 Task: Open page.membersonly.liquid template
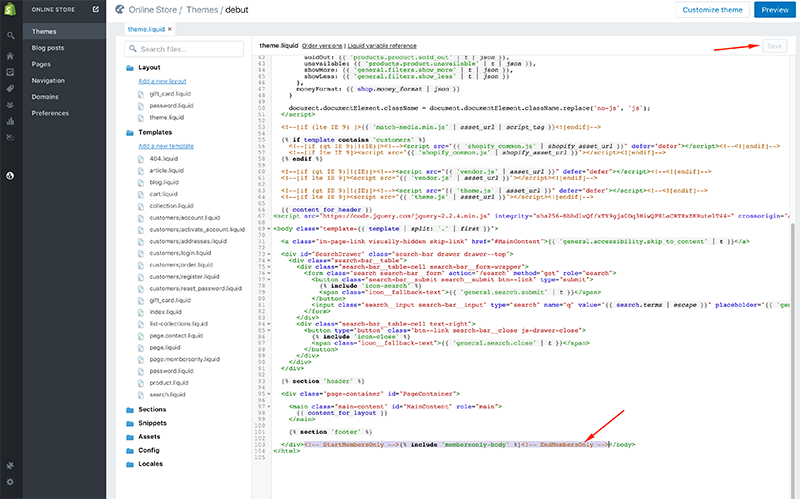click(x=185, y=359)
